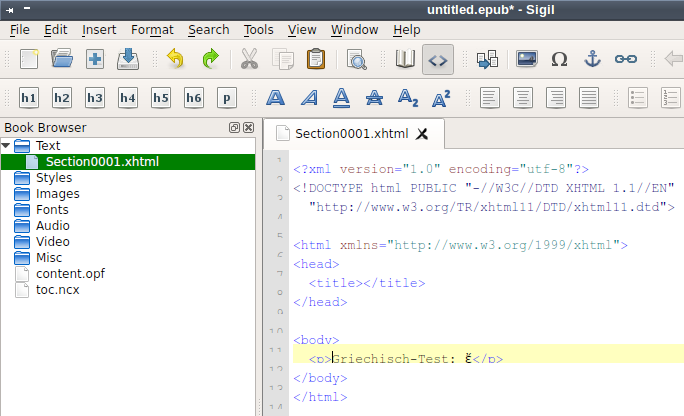Viewport: 684px width, 416px height.
Task: Apply heading h2 style
Action: [x=62, y=98]
